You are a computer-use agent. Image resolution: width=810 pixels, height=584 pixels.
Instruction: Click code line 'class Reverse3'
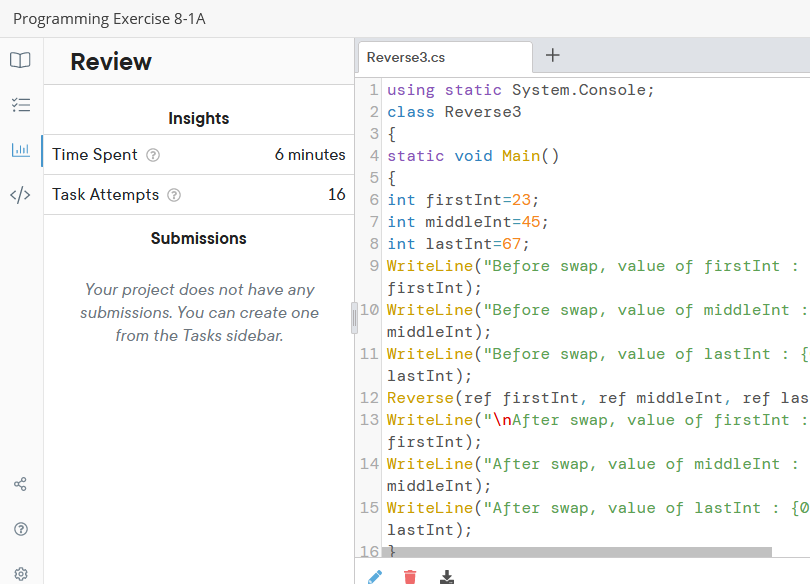pos(455,112)
